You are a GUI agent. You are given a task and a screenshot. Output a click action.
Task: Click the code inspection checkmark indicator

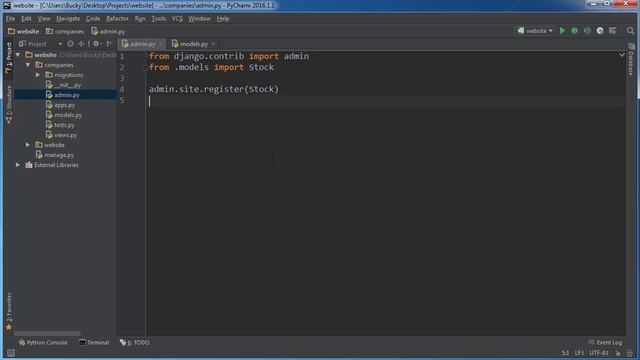pyautogui.click(x=622, y=55)
